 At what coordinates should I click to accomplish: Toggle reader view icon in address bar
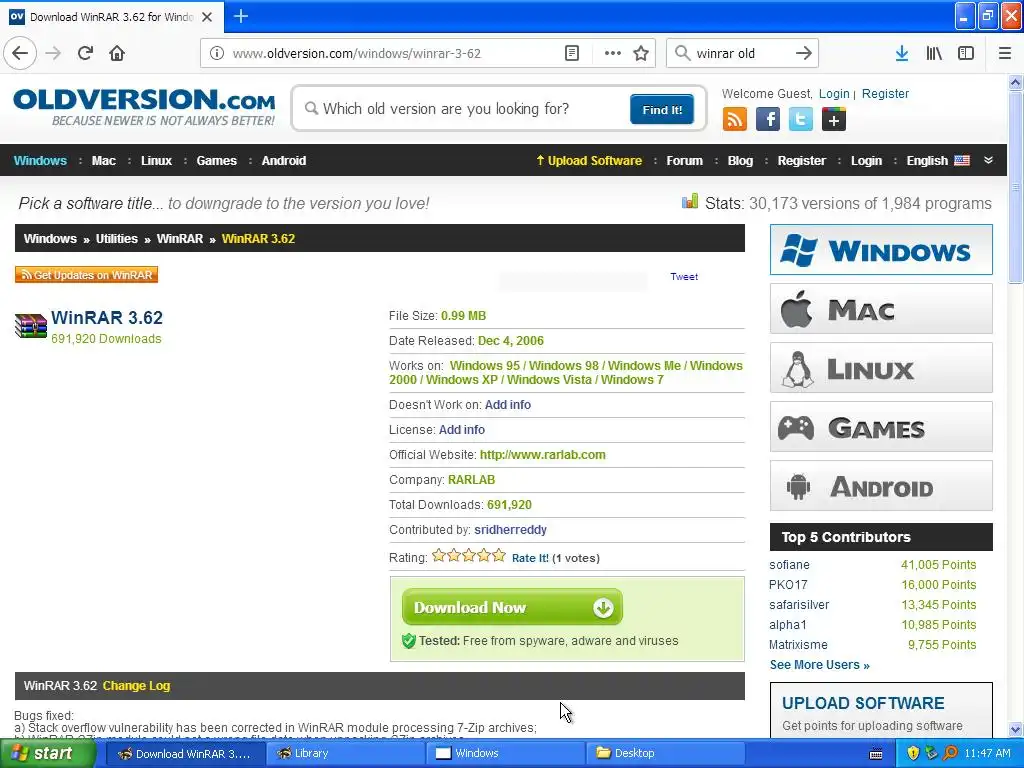[x=571, y=53]
